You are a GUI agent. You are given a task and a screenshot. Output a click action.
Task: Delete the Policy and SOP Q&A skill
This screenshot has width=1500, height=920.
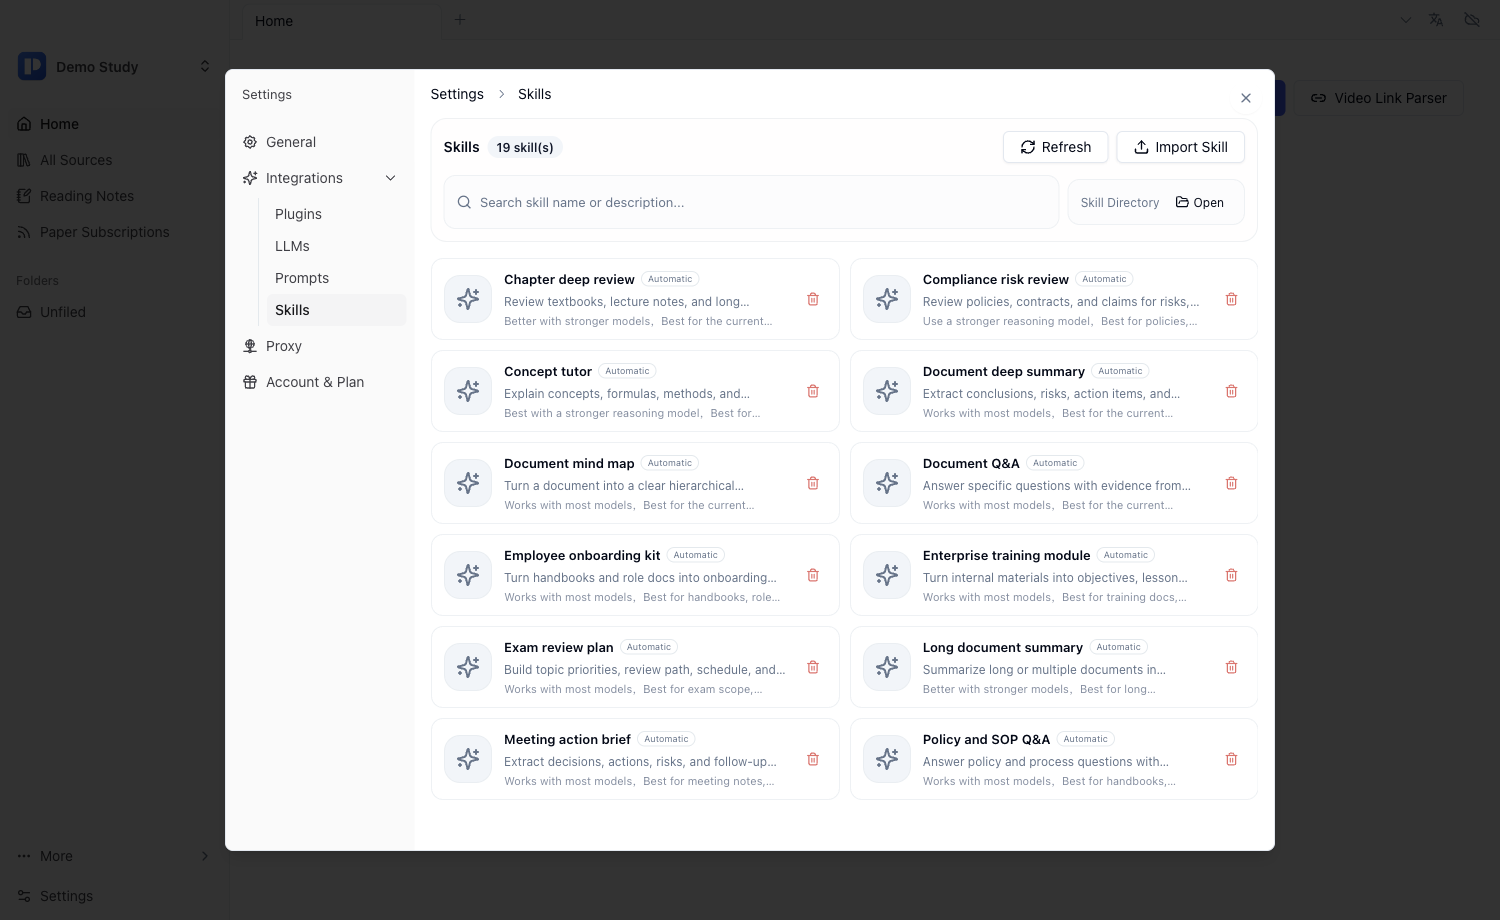(x=1231, y=759)
